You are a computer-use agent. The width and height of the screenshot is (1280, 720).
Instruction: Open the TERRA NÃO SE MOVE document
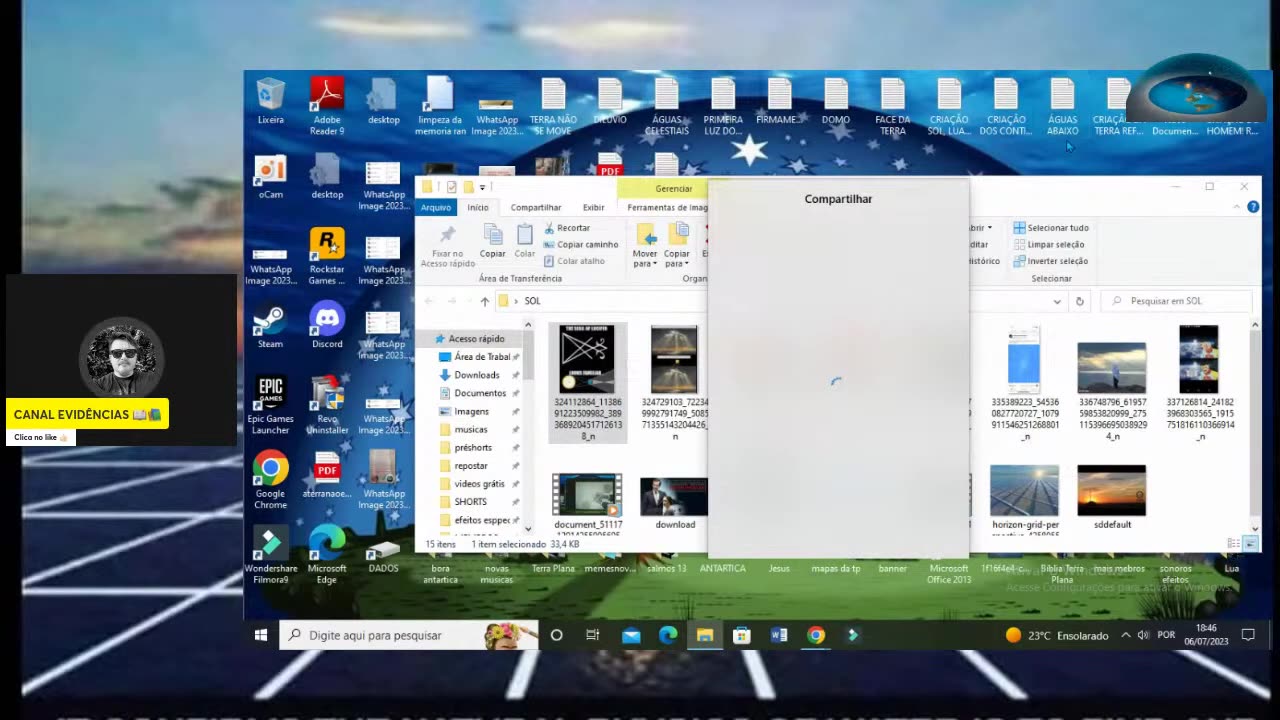pyautogui.click(x=553, y=106)
